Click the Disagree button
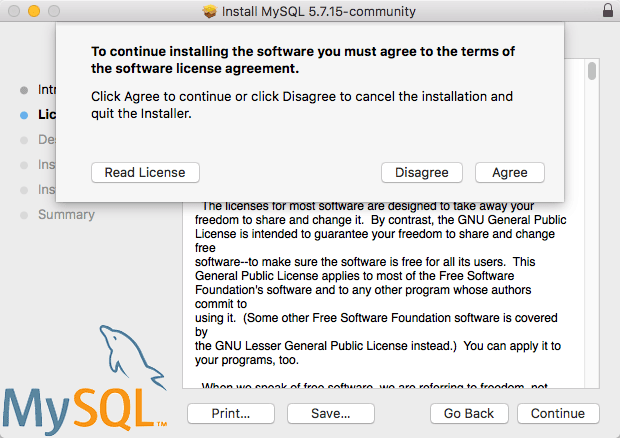 coord(422,172)
